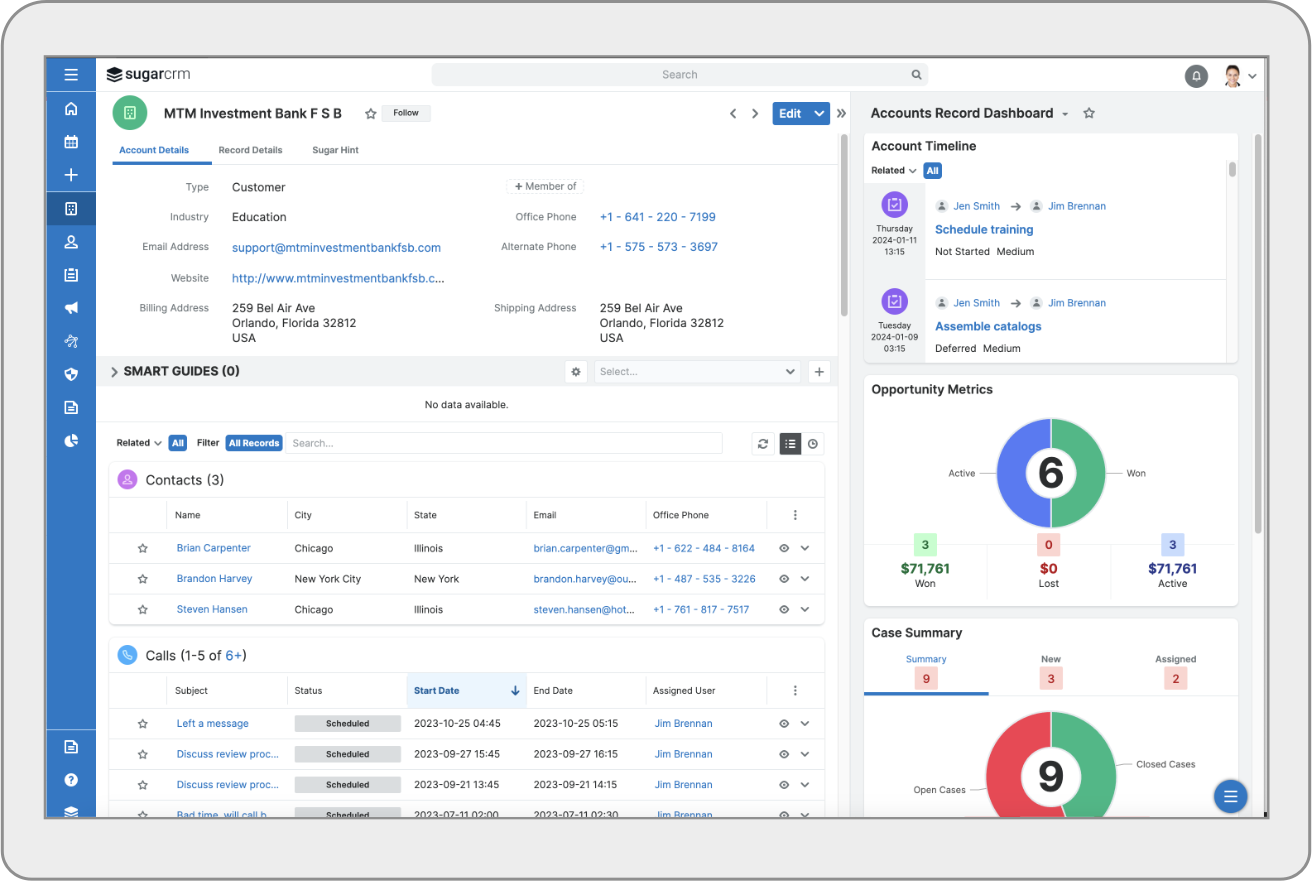Image resolution: width=1312 pixels, height=881 pixels.
Task: Select the Case Summary Assigned tab
Action: point(1176,671)
